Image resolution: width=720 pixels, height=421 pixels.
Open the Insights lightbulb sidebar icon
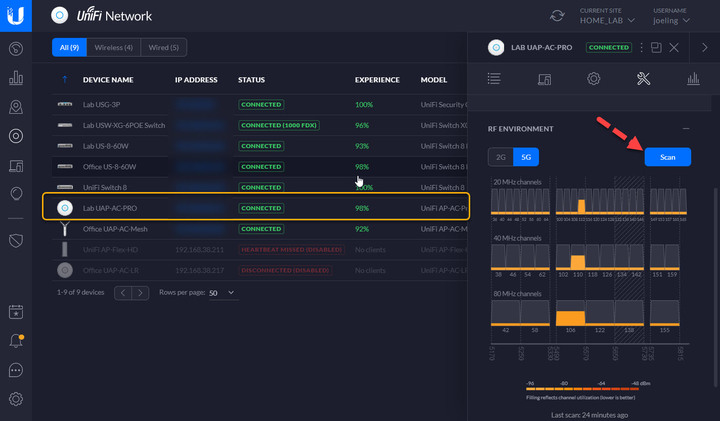tap(16, 194)
